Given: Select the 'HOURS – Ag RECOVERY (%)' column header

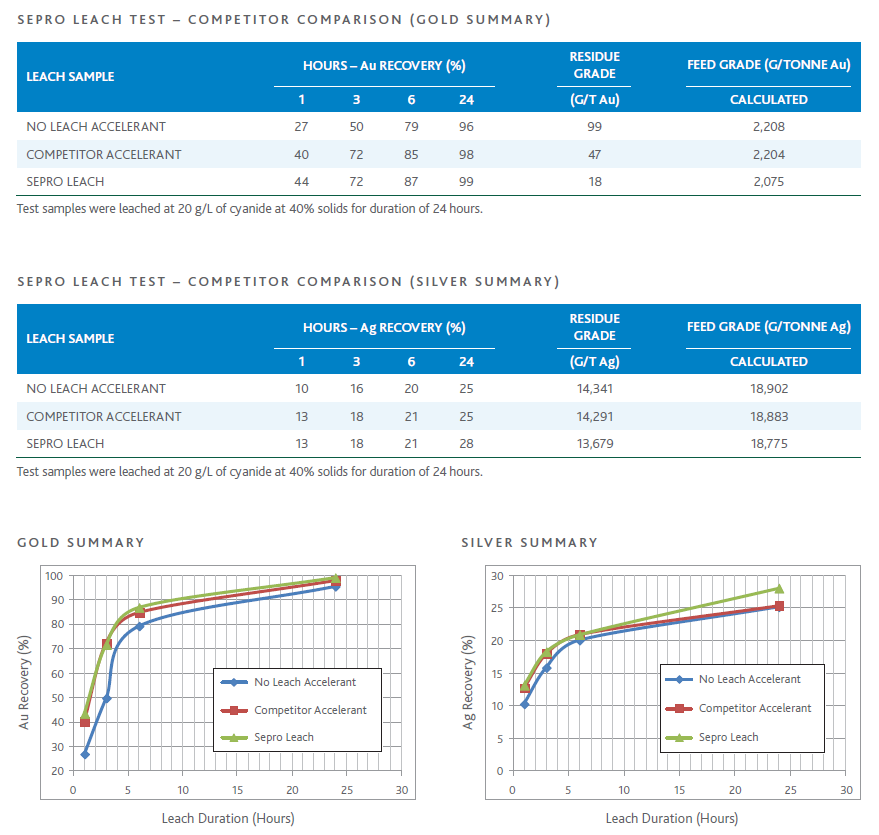Looking at the screenshot, I should click(x=384, y=328).
